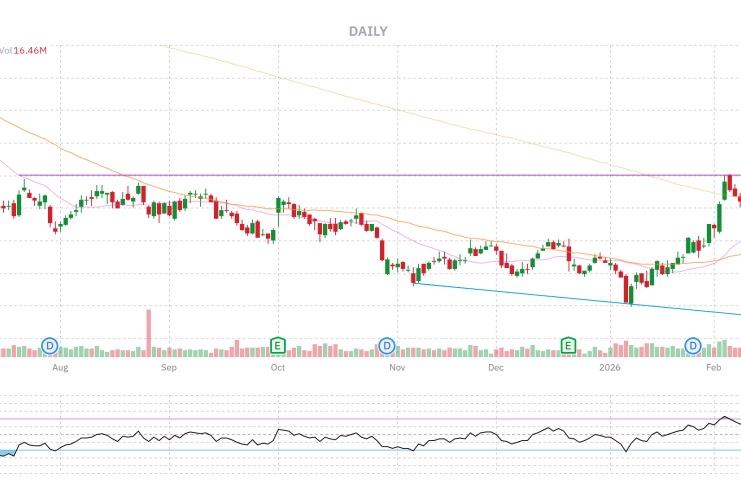Click the Sep label on the time axis
Screen dimensions: 741x486
tap(169, 368)
